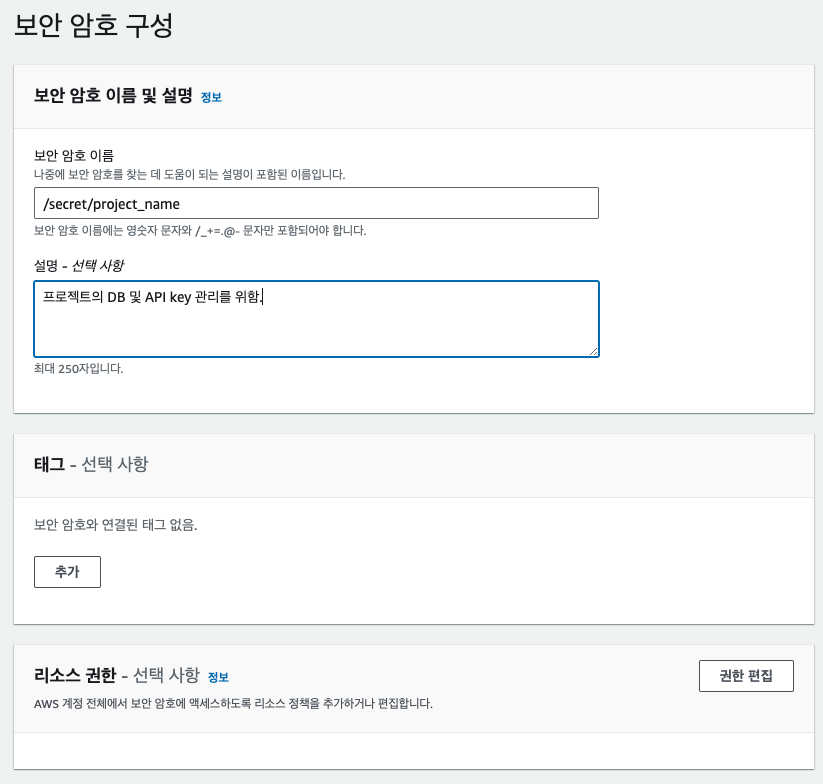Grab the textarea resize handle corner
The image size is (823, 784).
(593, 352)
